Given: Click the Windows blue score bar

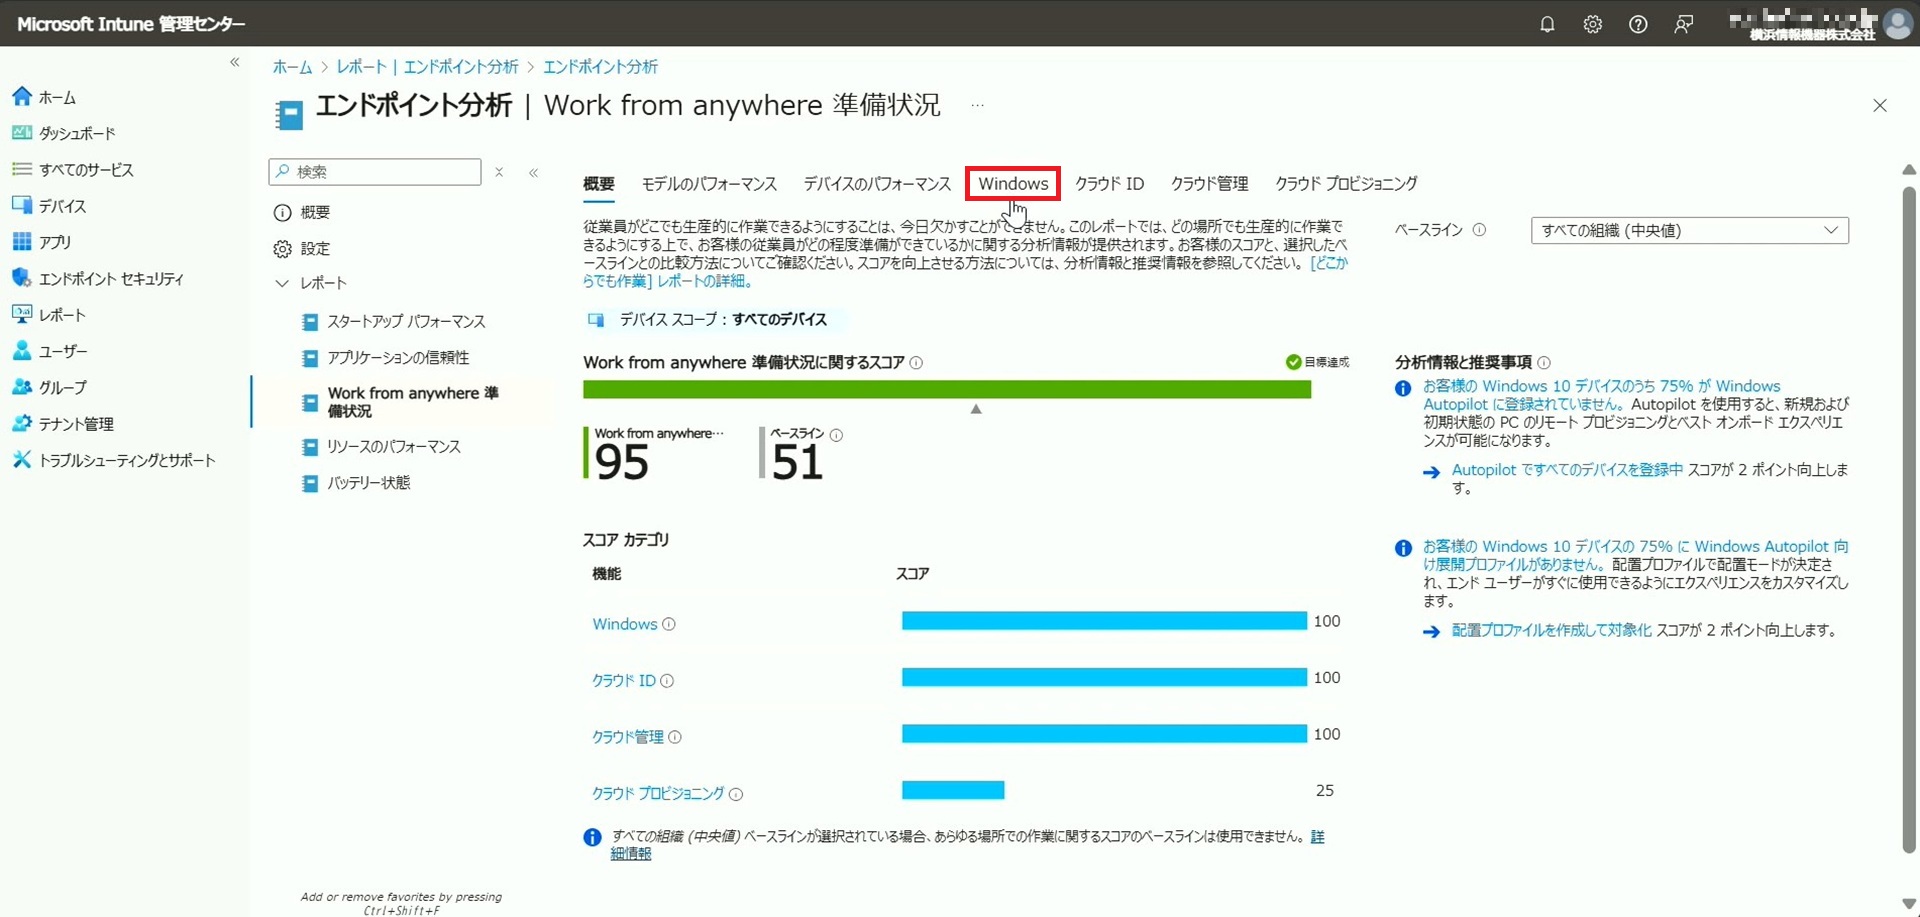Looking at the screenshot, I should tap(1104, 621).
